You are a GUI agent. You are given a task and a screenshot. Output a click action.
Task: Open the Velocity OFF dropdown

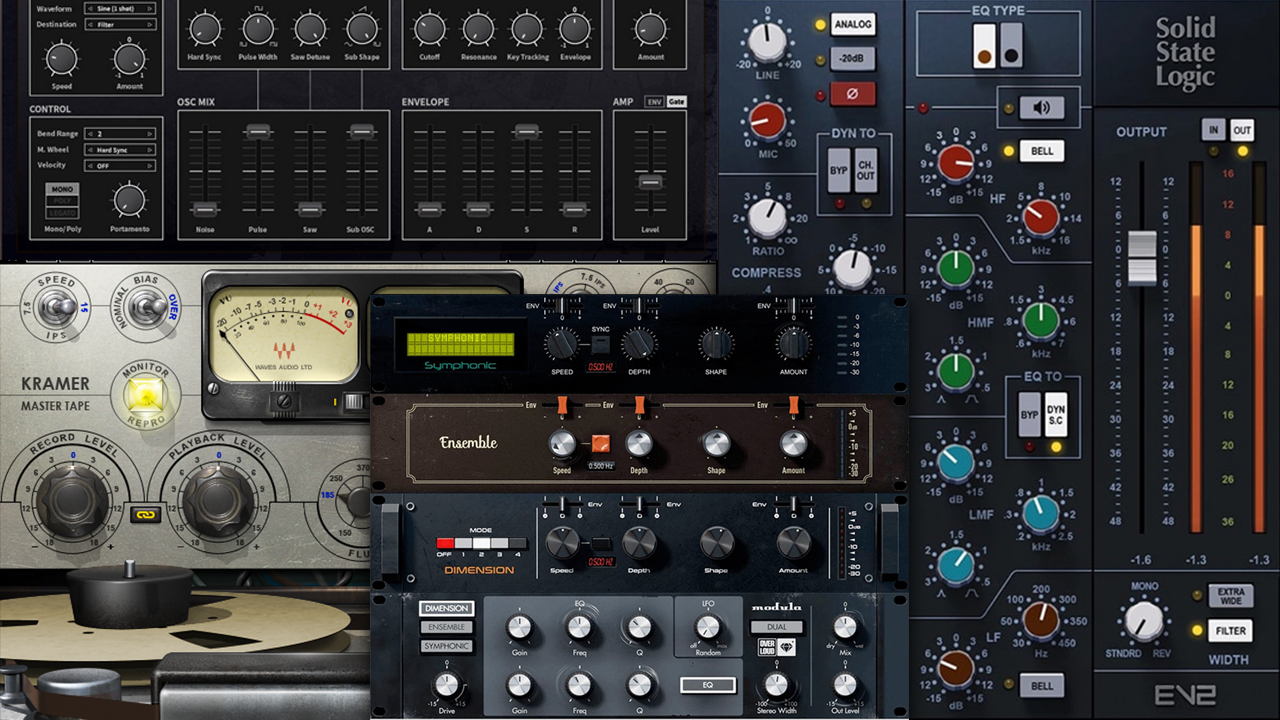point(120,165)
